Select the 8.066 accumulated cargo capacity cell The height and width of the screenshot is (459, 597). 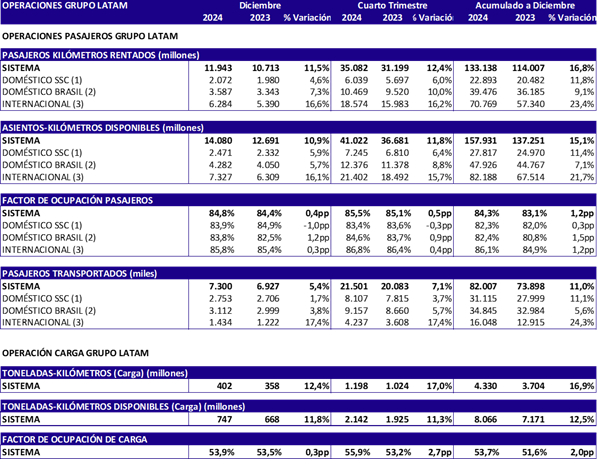click(x=485, y=419)
